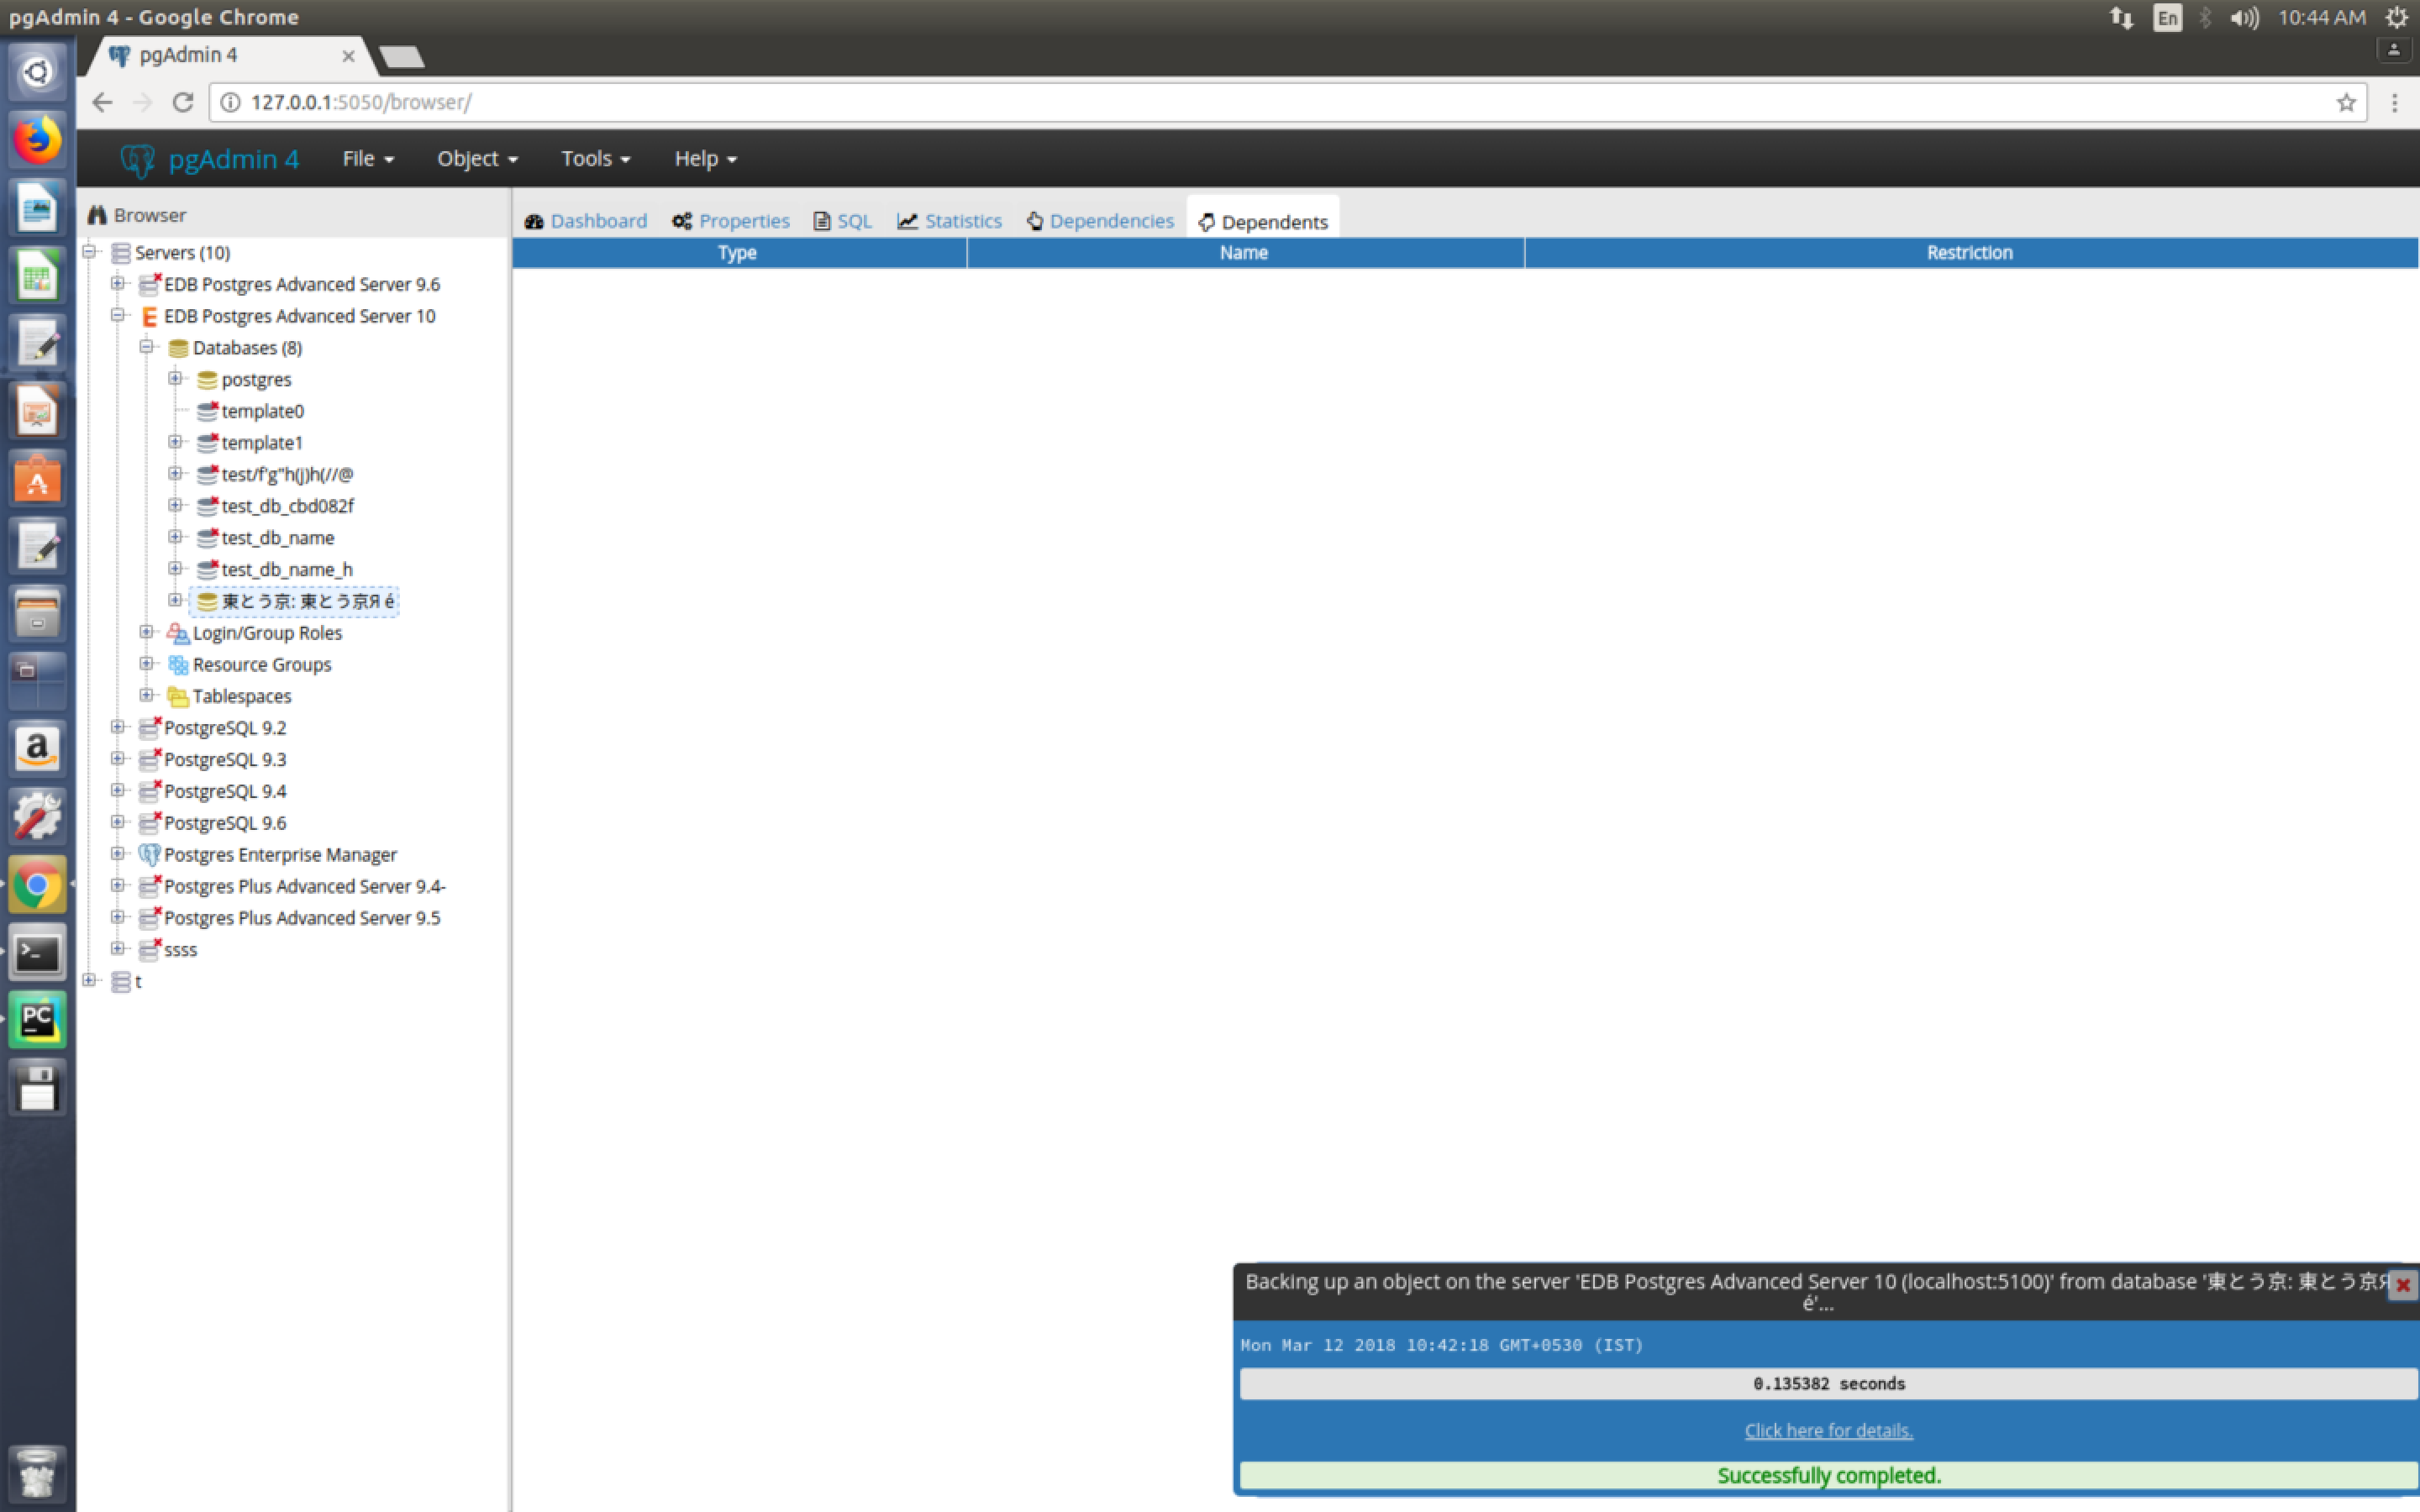This screenshot has height=1512, width=2420.
Task: Click the Login/Group Roles icon
Action: click(178, 633)
